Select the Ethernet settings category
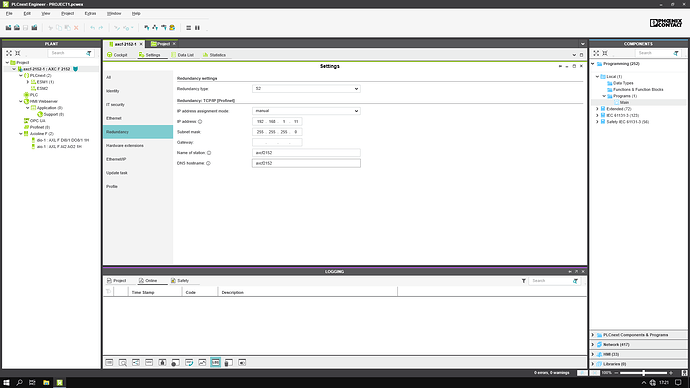The height and width of the screenshot is (388, 690). pyautogui.click(x=138, y=118)
